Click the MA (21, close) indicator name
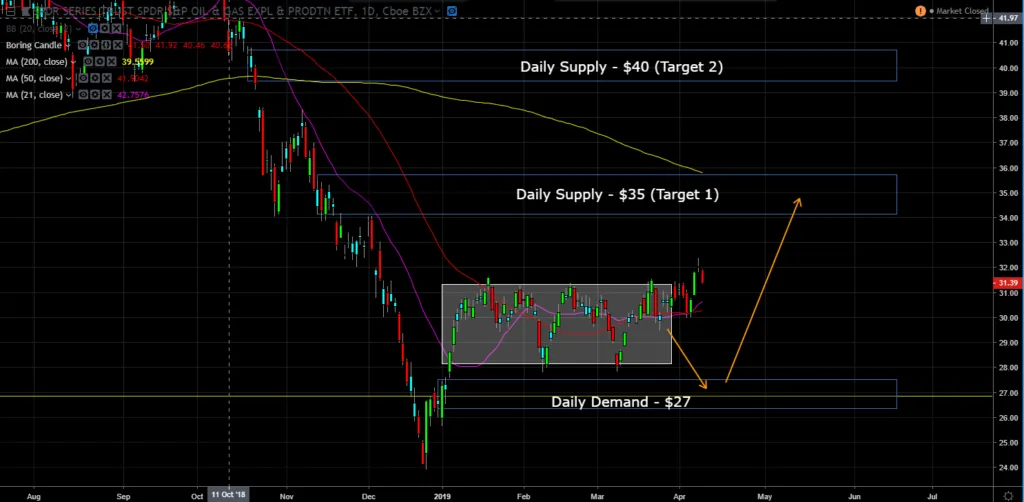 coord(34,95)
